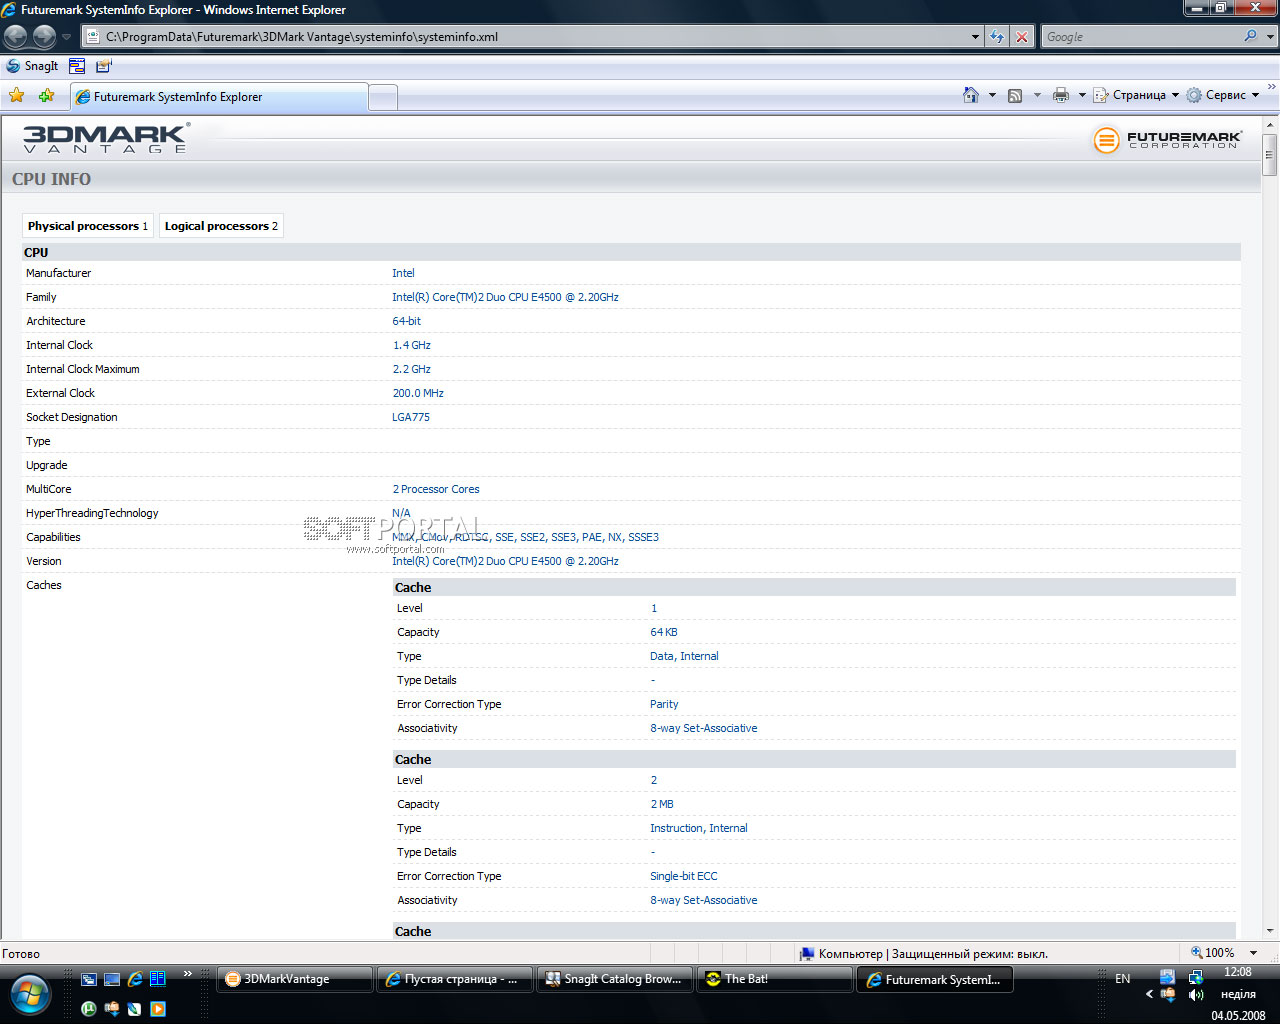Image resolution: width=1280 pixels, height=1024 pixels.
Task: Switch to 3DMarkVantage taskbar button
Action: (x=296, y=979)
